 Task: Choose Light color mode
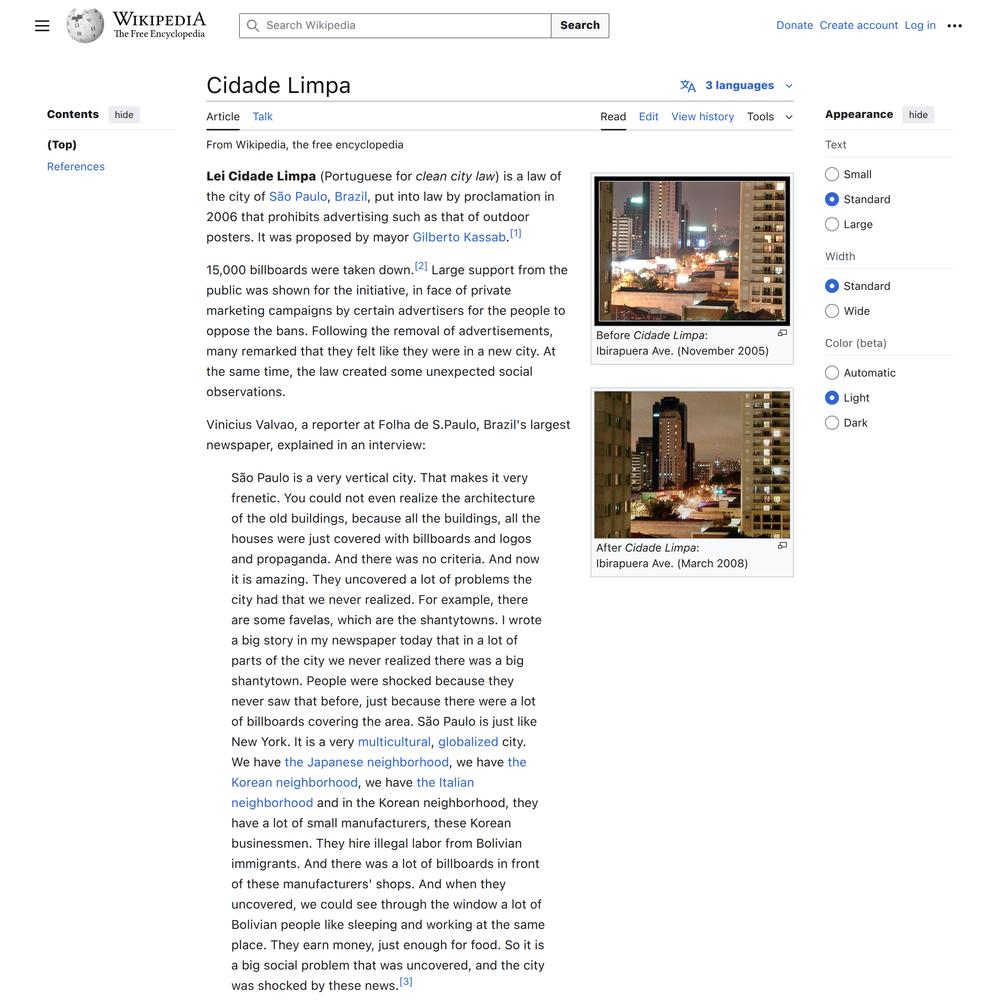coord(832,397)
